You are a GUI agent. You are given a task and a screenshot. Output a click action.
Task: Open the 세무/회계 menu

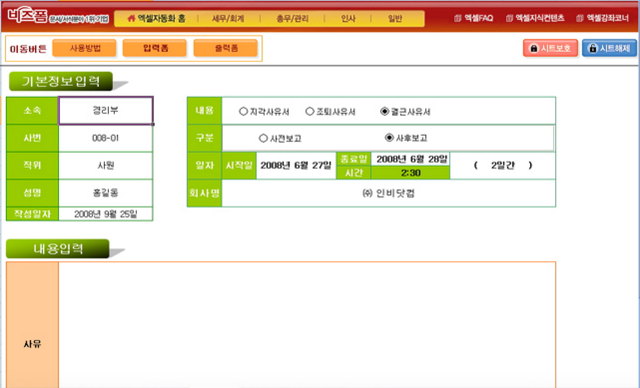pos(228,18)
